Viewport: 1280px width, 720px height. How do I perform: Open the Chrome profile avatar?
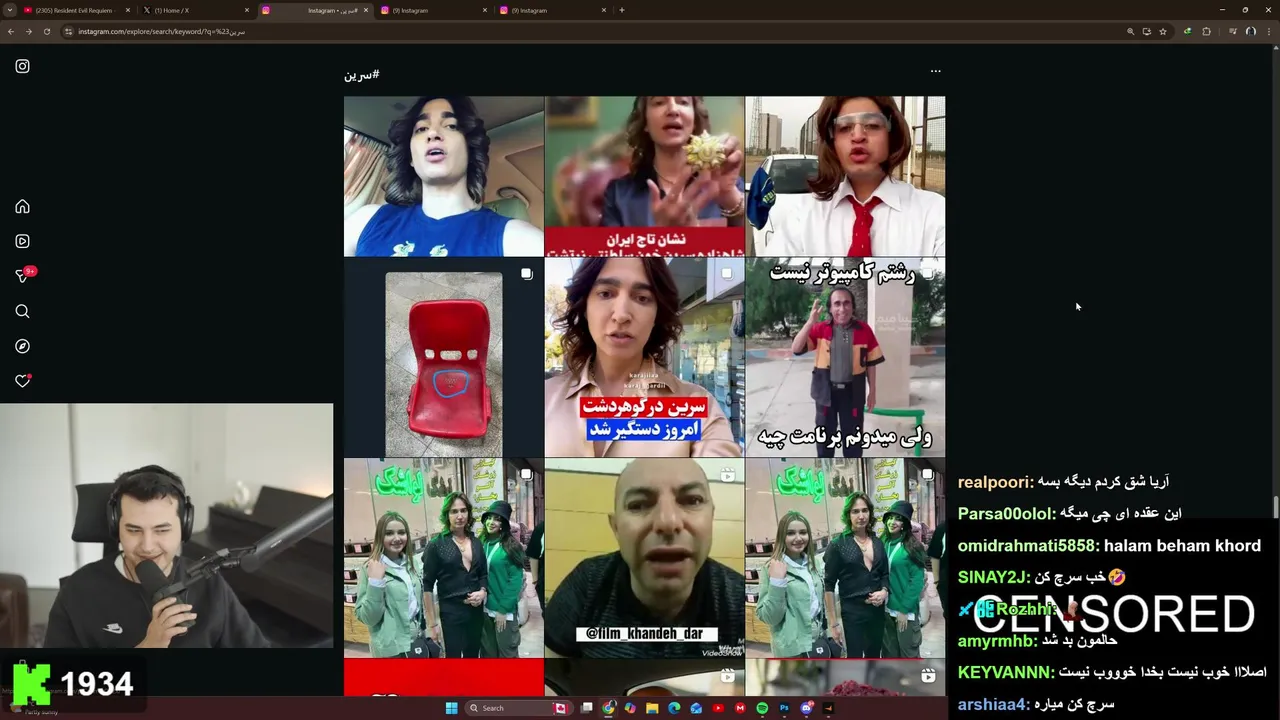pyautogui.click(x=1250, y=31)
